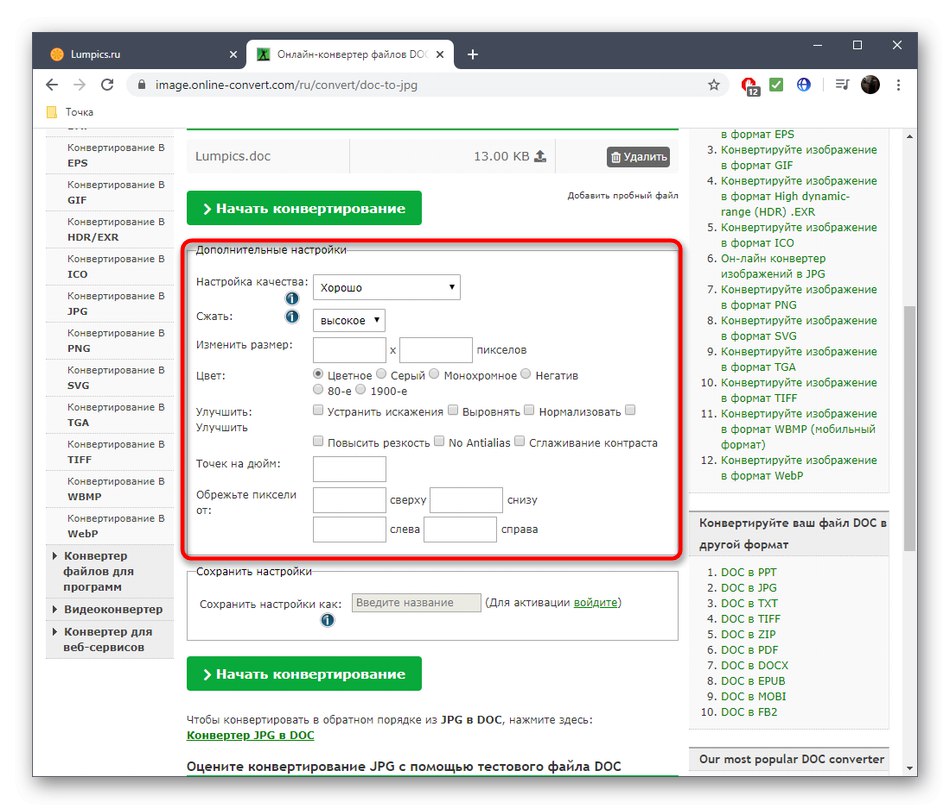Click the Удалить button for Lumpics.doc

pyautogui.click(x=639, y=157)
